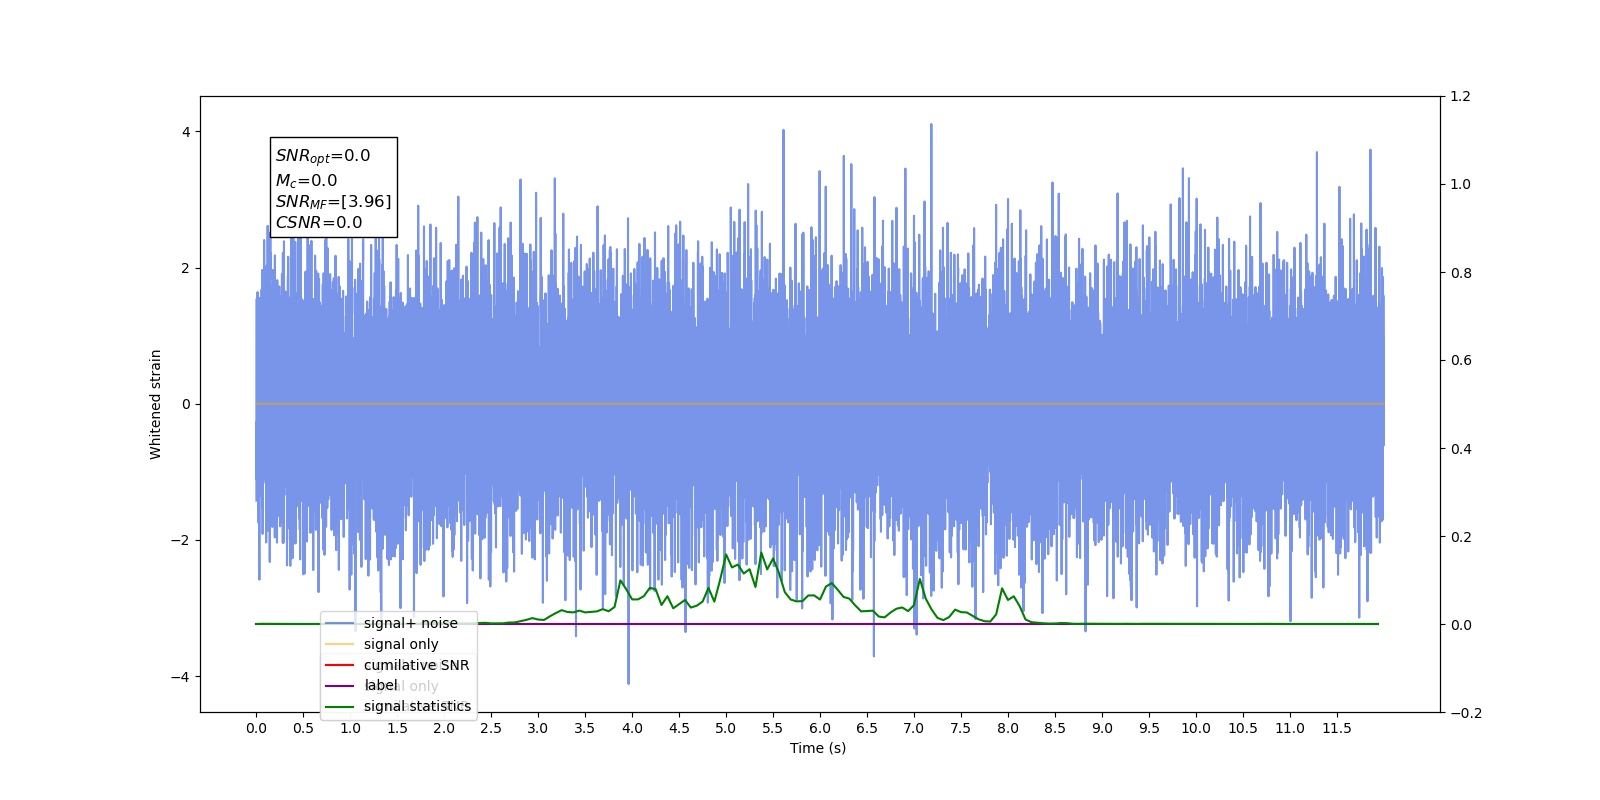Select the green line swatch for signal statistics
Image resolution: width=1600 pixels, height=800 pixels.
point(340,706)
